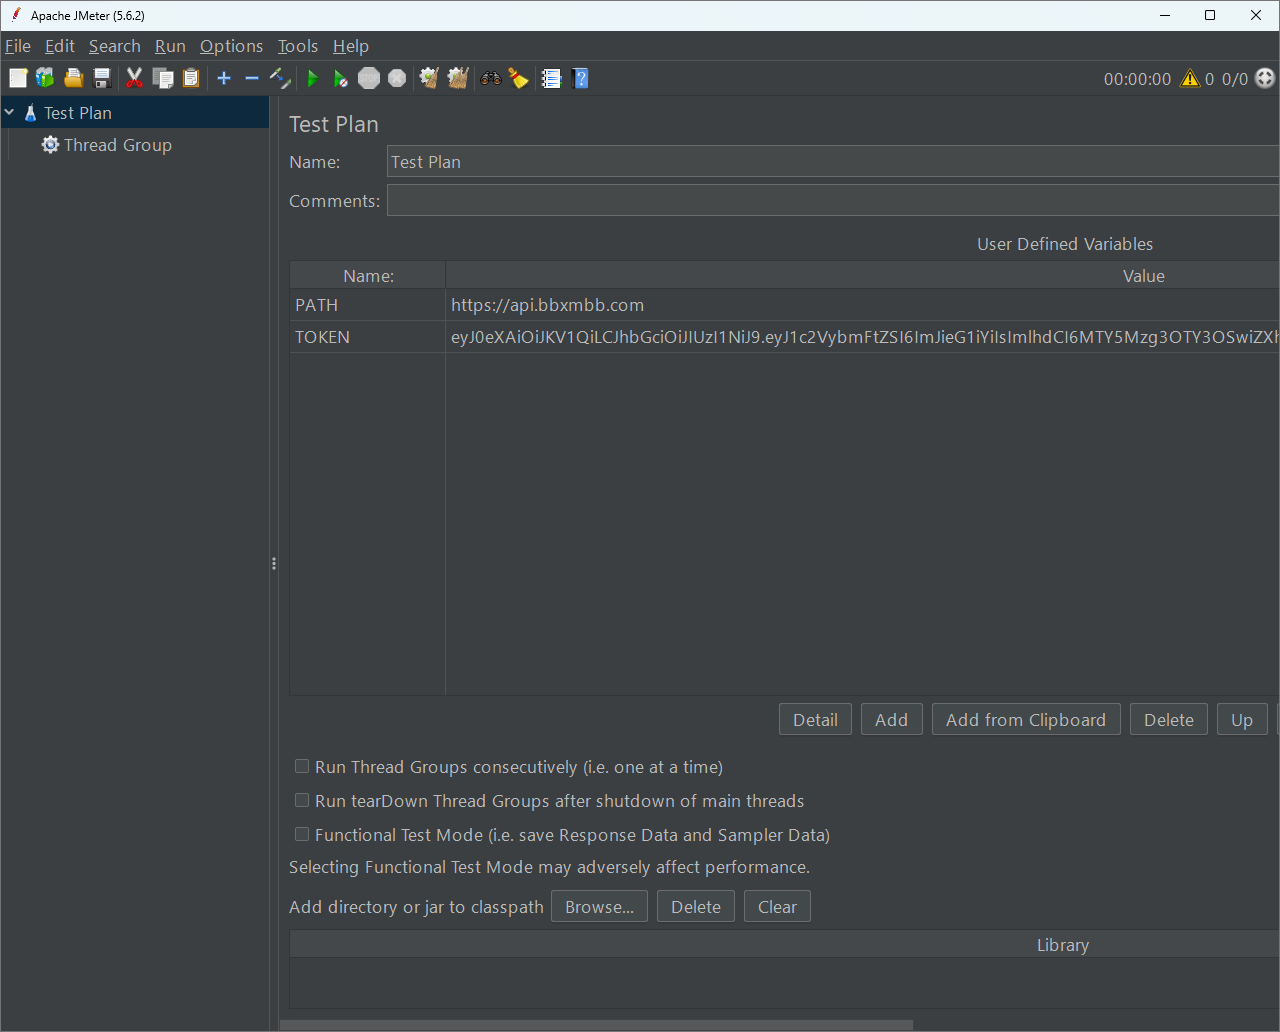Viewport: 1280px width, 1032px height.
Task: Click Delete below User Defined Variables
Action: (1168, 720)
